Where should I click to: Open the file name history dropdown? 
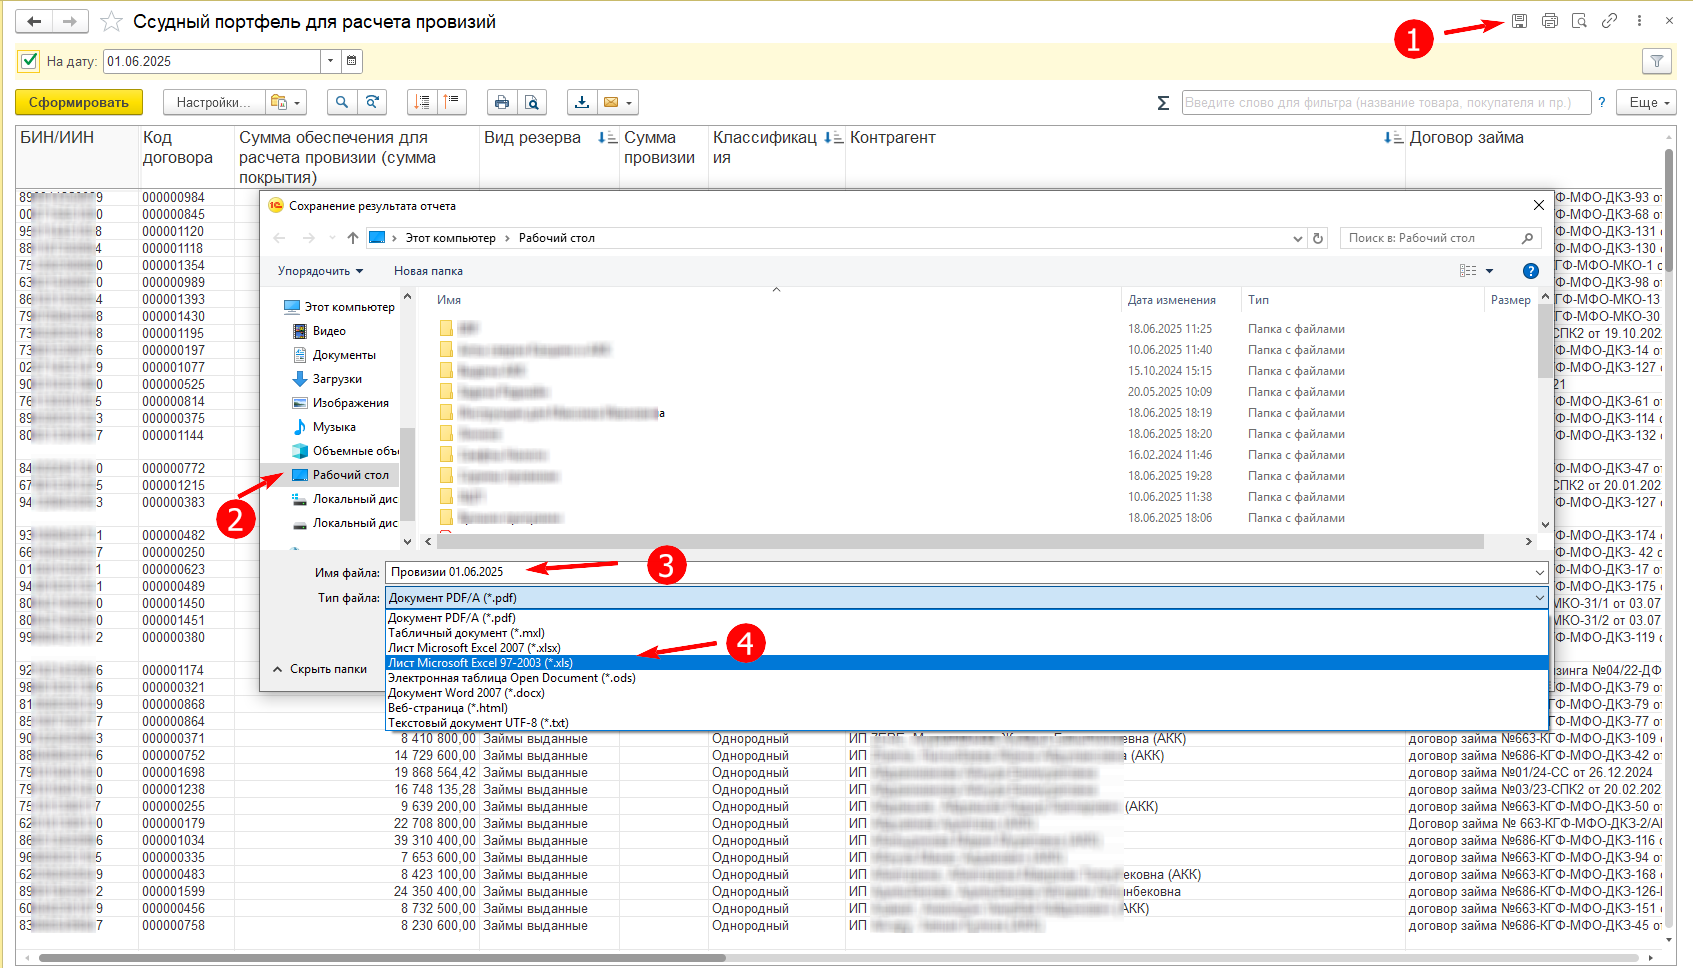coord(1539,572)
